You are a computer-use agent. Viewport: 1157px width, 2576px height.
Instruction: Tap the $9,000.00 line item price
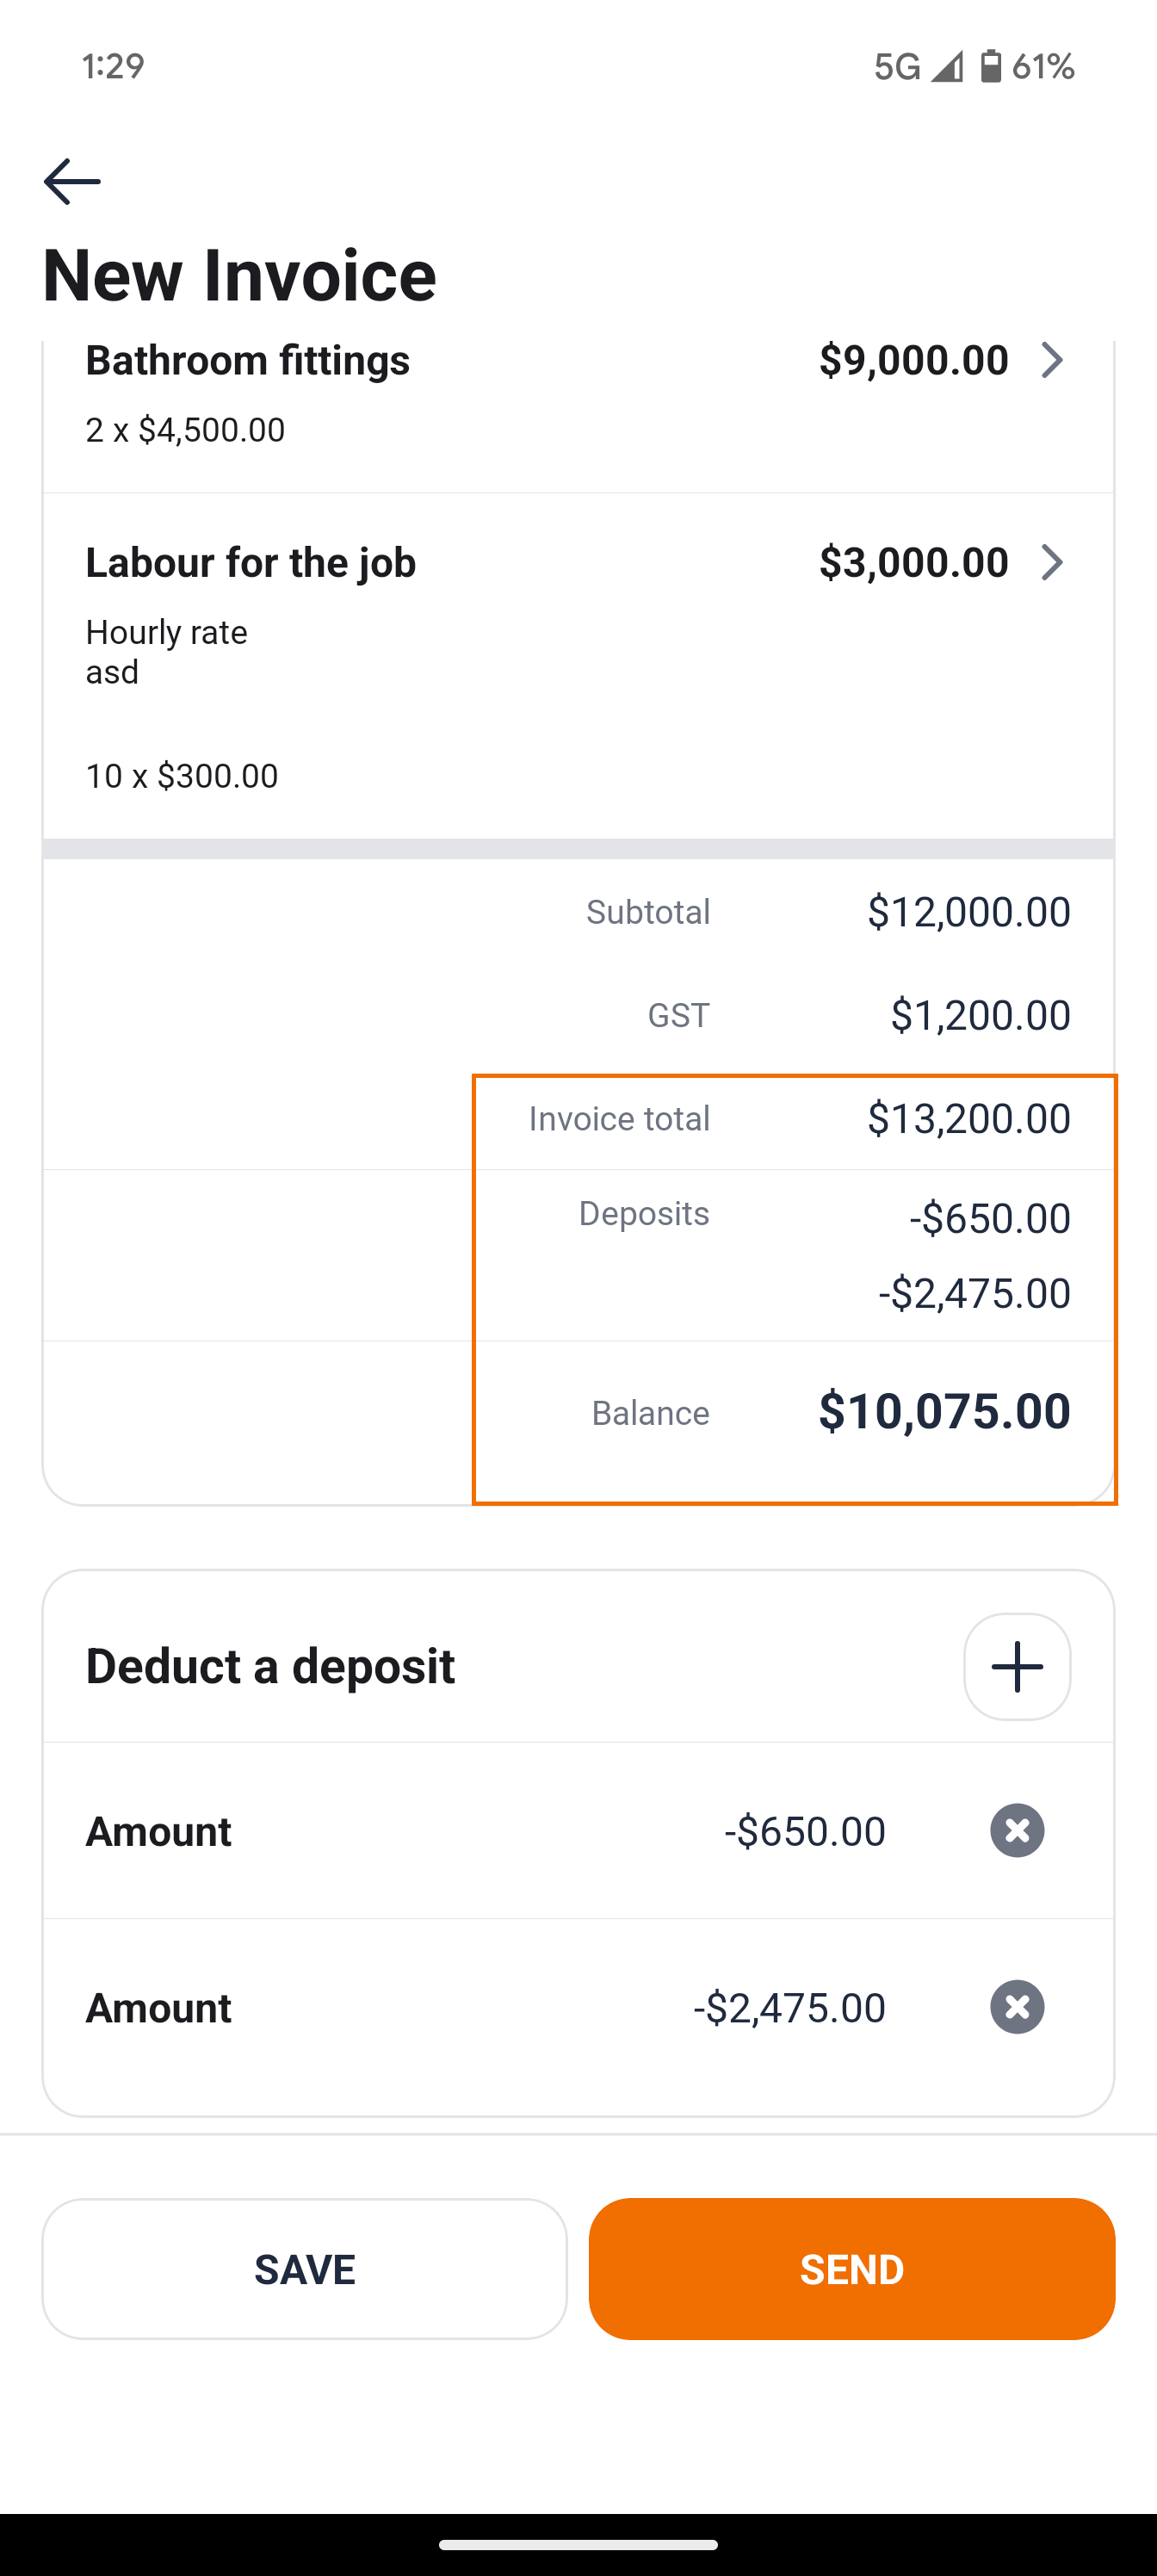pos(913,360)
